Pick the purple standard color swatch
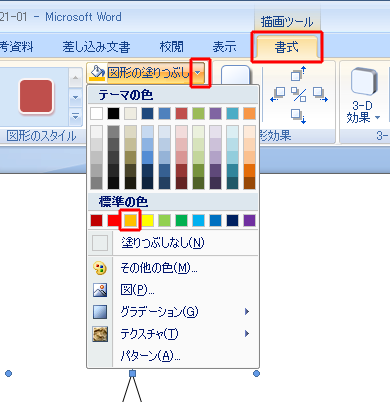 (250, 220)
